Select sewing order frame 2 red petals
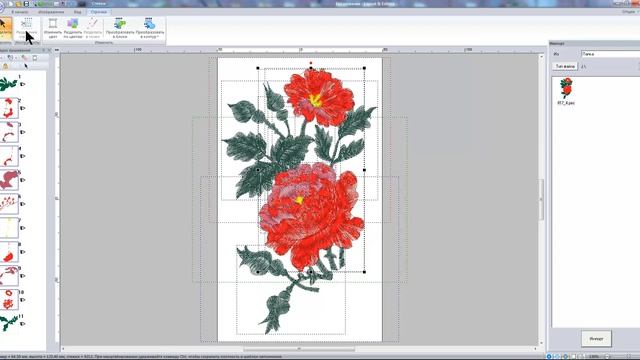Viewport: 640px width, 360px height. pyautogui.click(x=9, y=108)
